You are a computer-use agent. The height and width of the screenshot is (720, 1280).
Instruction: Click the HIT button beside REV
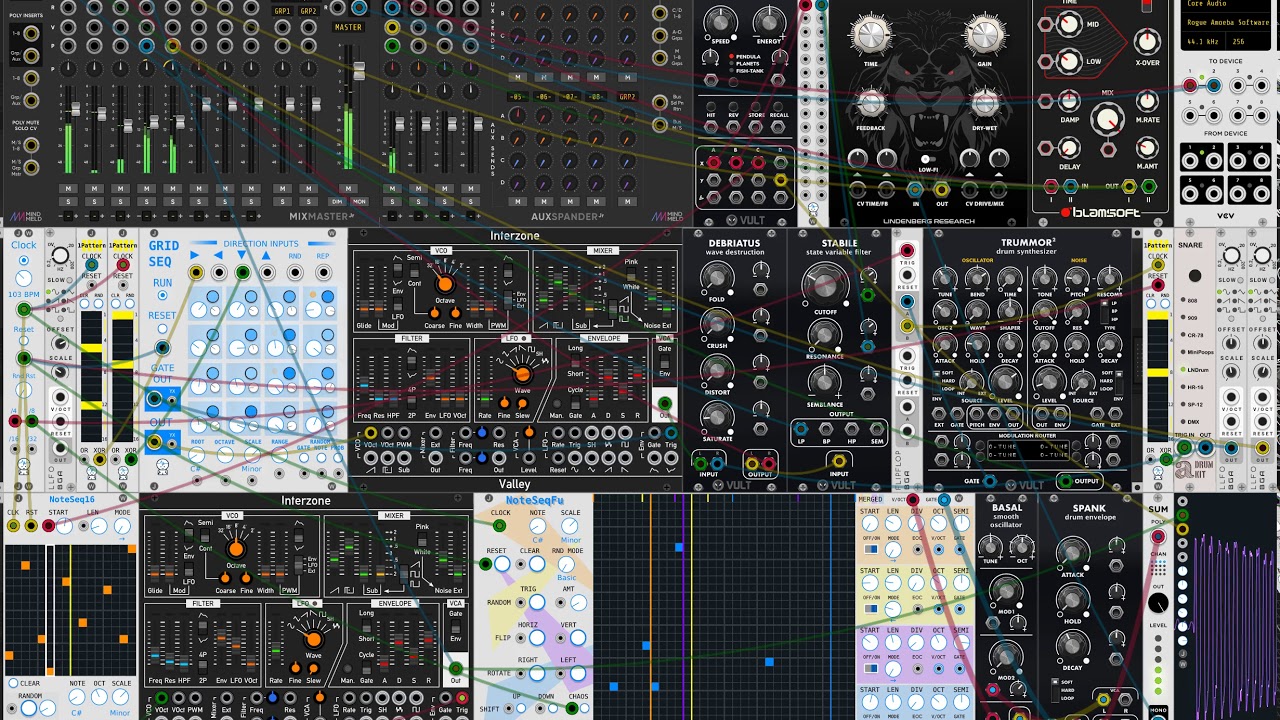coord(711,107)
